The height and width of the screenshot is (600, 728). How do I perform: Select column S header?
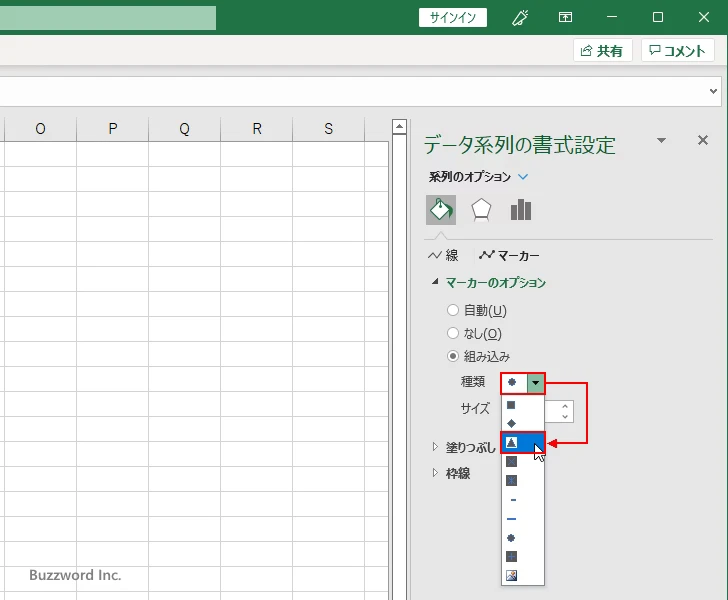tap(328, 129)
